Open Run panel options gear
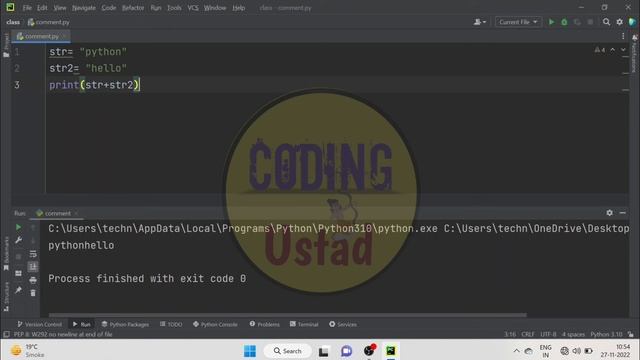This screenshot has width=640, height=360. tap(609, 213)
